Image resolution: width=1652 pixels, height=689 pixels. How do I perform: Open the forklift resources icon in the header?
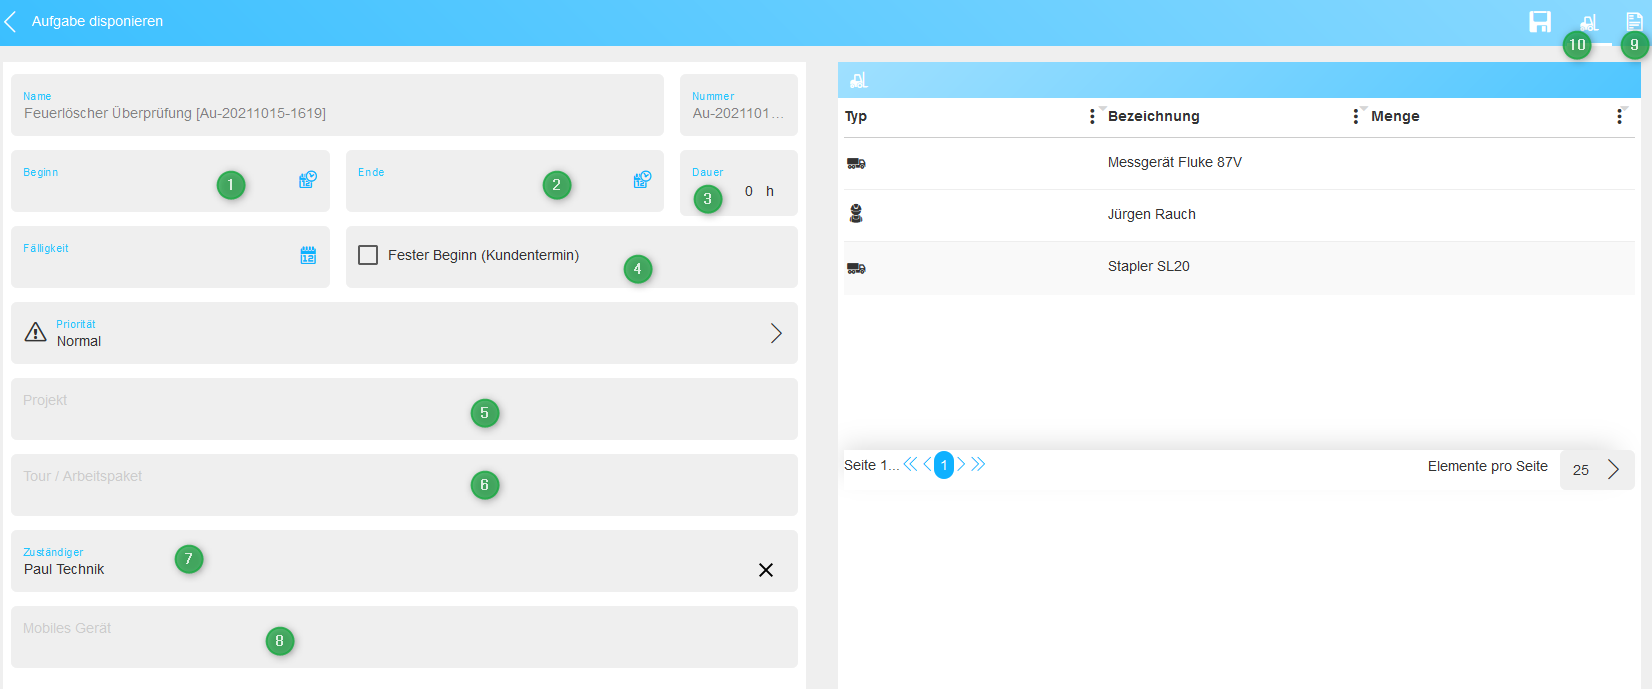click(x=1588, y=22)
